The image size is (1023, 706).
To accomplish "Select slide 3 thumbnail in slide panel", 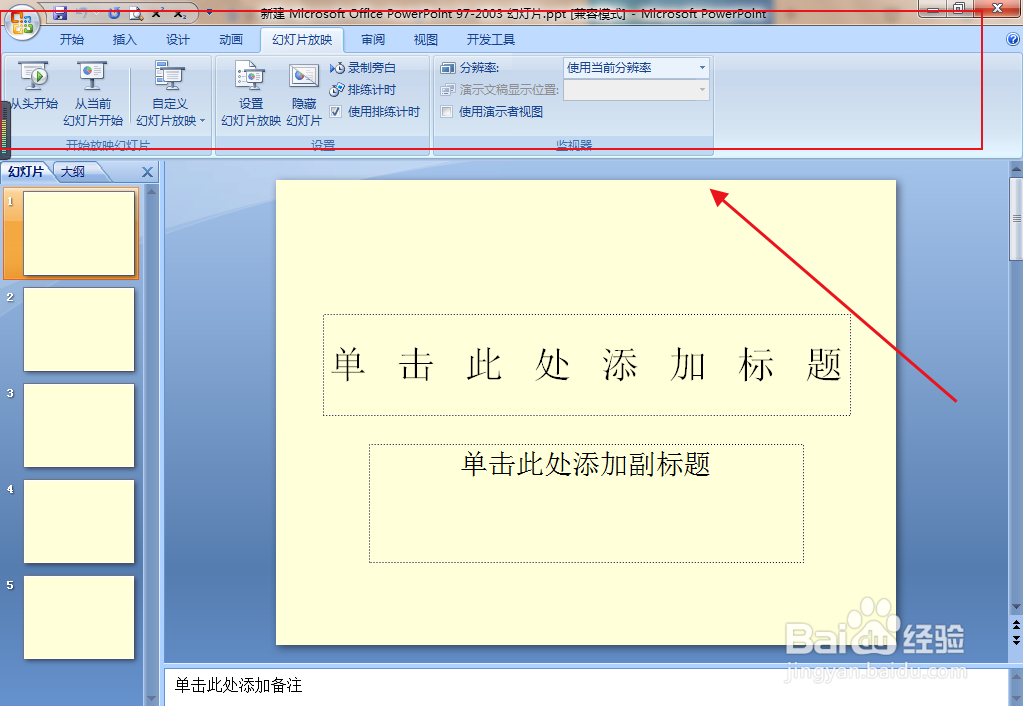I will click(79, 426).
